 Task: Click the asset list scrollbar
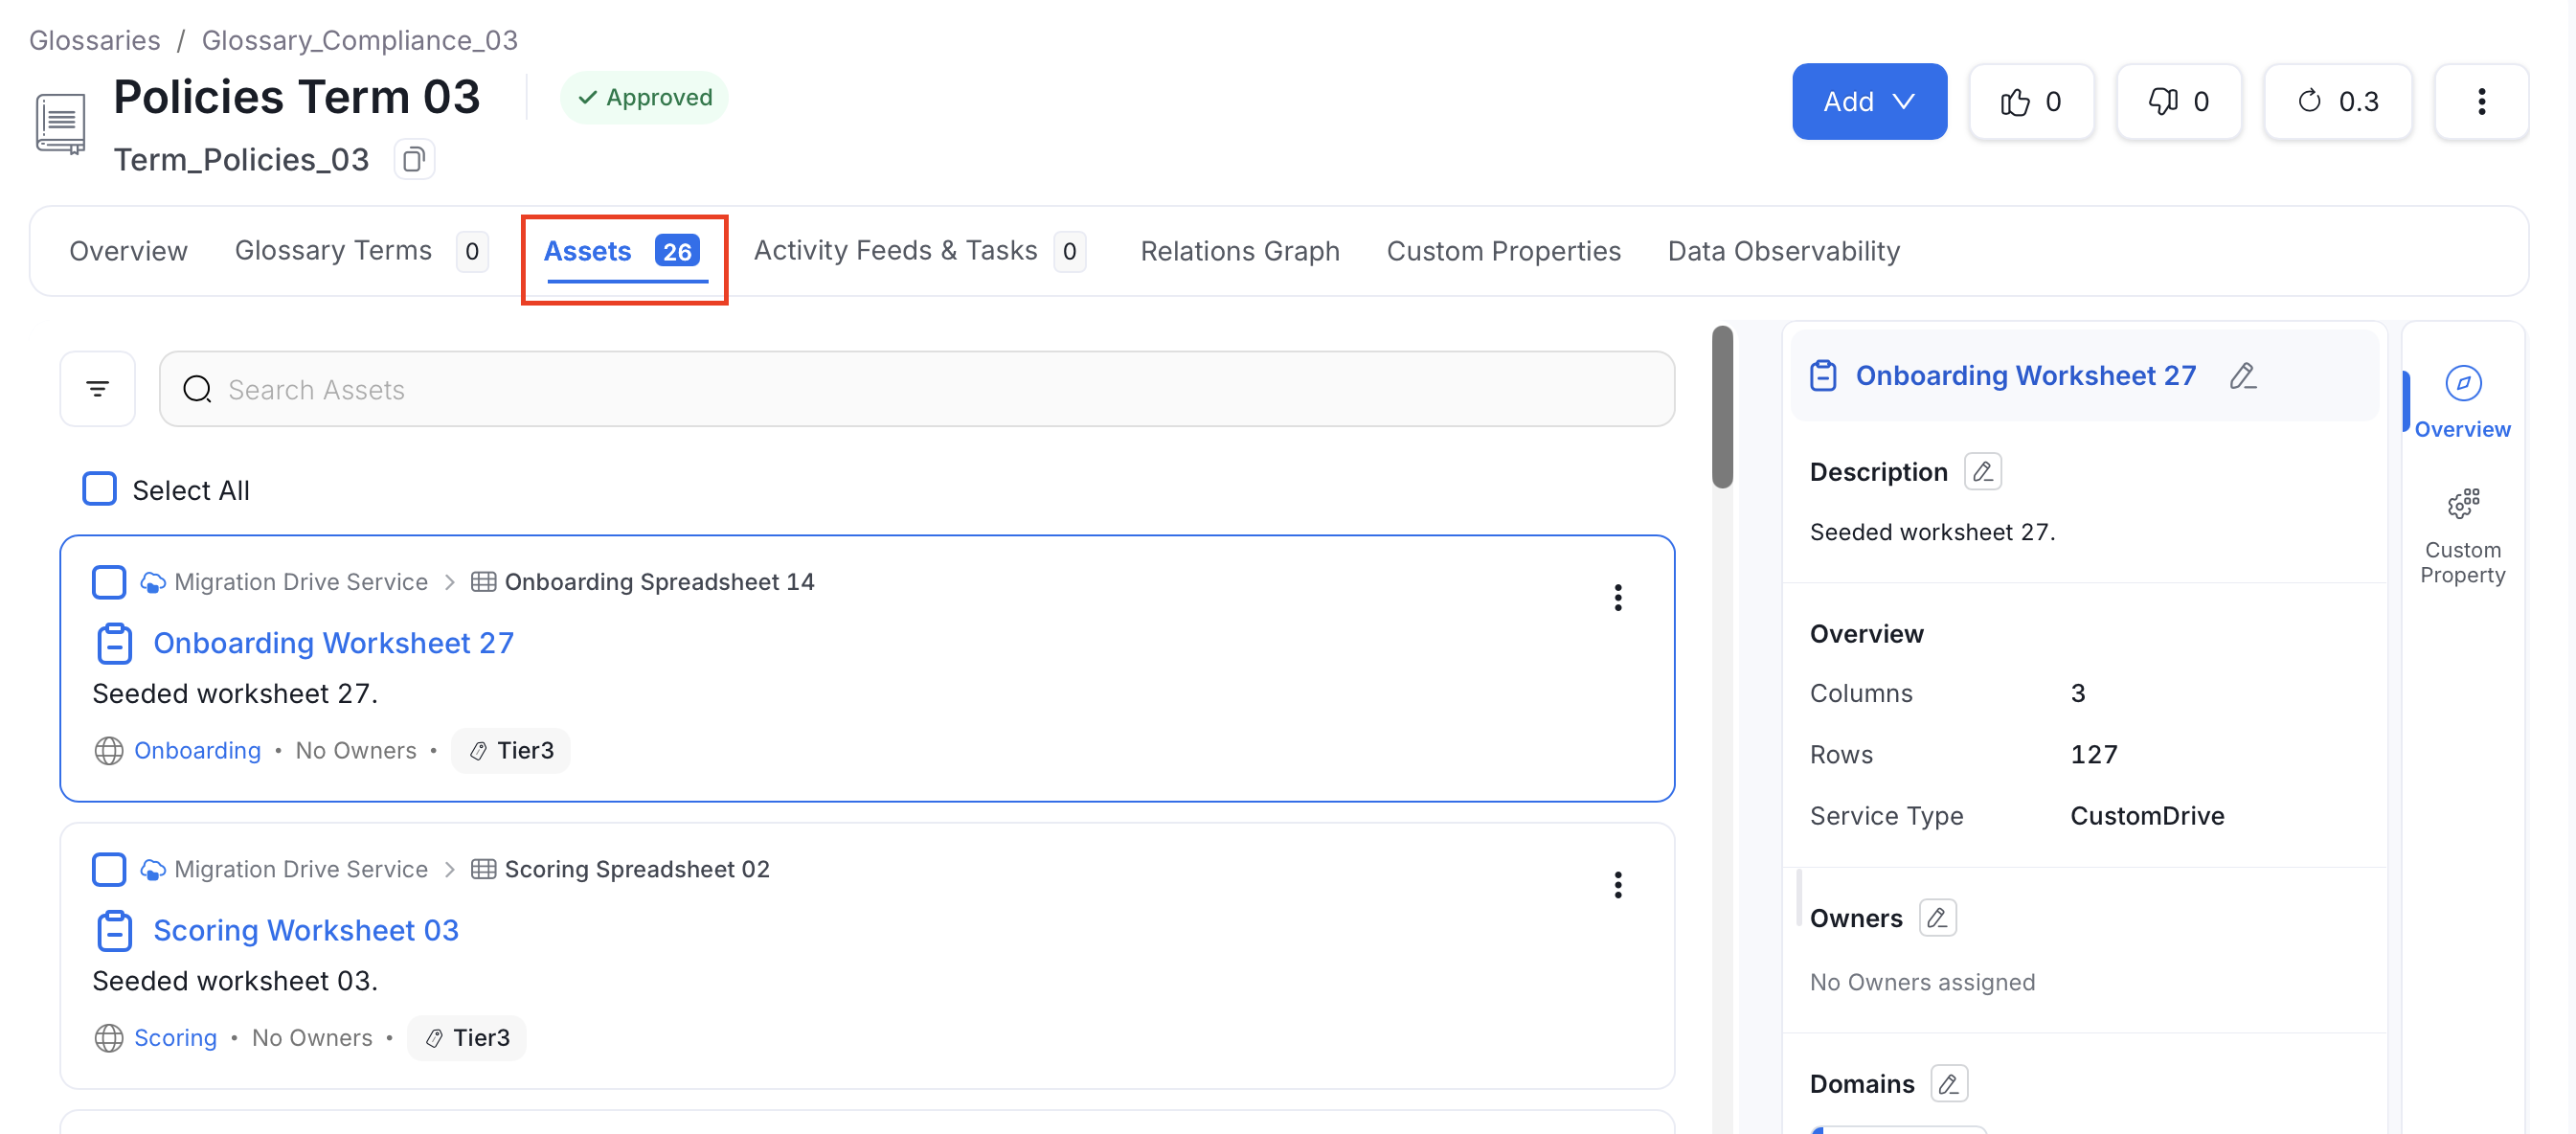tap(1721, 407)
